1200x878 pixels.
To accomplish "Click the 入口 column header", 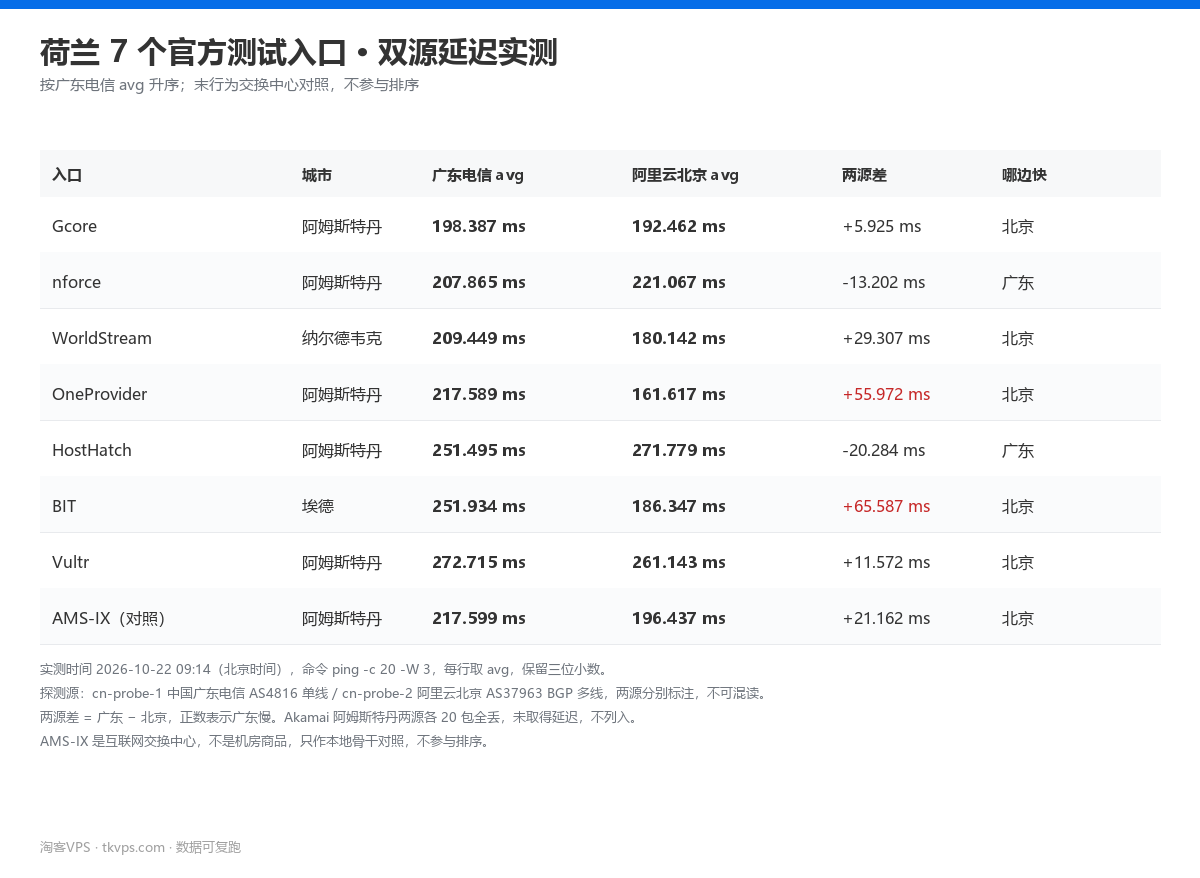I will pos(67,175).
